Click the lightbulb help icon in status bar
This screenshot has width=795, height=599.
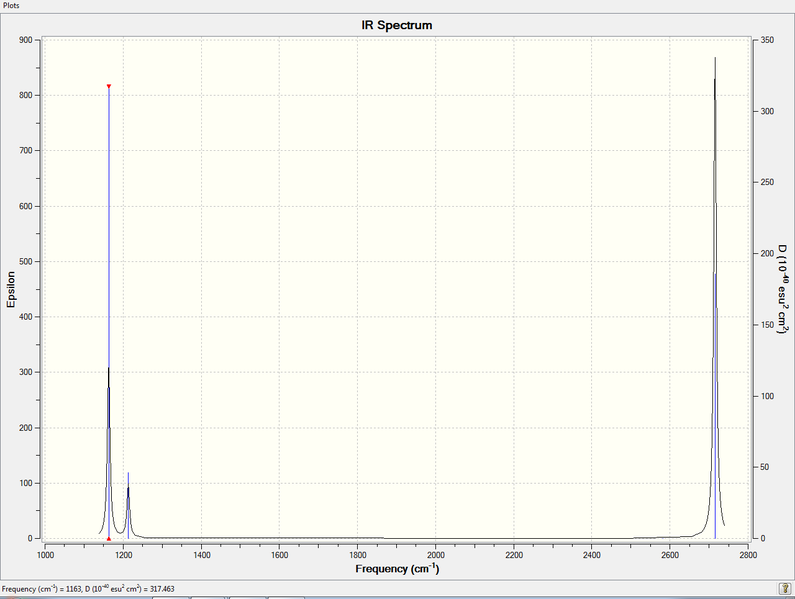(784, 588)
